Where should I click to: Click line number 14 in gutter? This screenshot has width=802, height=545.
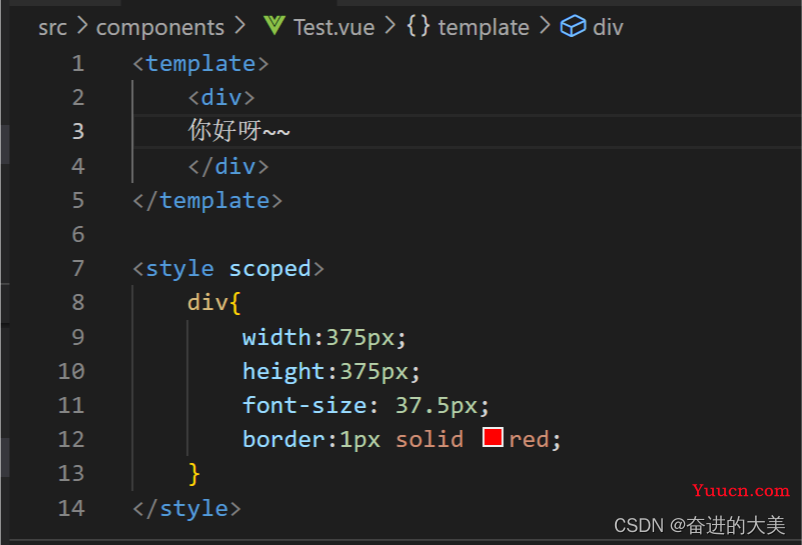(71, 508)
